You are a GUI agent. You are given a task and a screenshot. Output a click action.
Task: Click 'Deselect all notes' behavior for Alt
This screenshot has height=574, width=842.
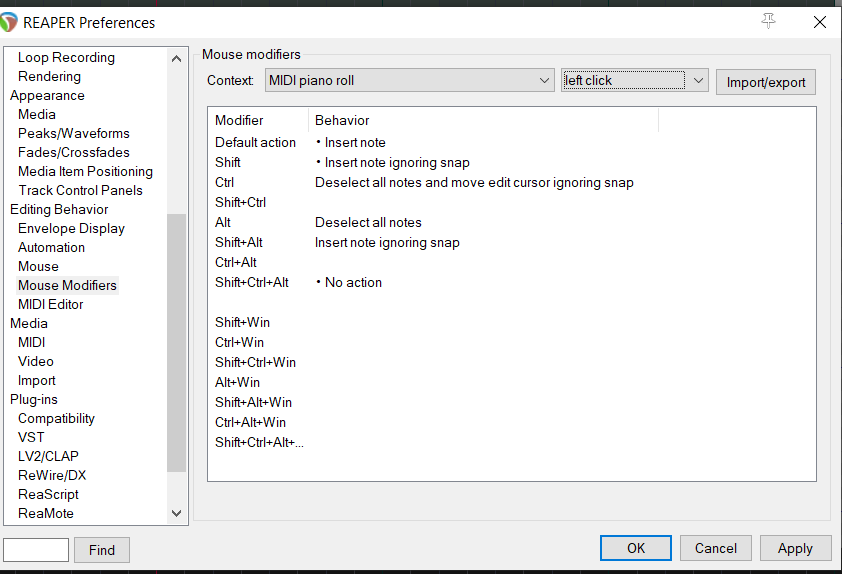[x=368, y=222]
